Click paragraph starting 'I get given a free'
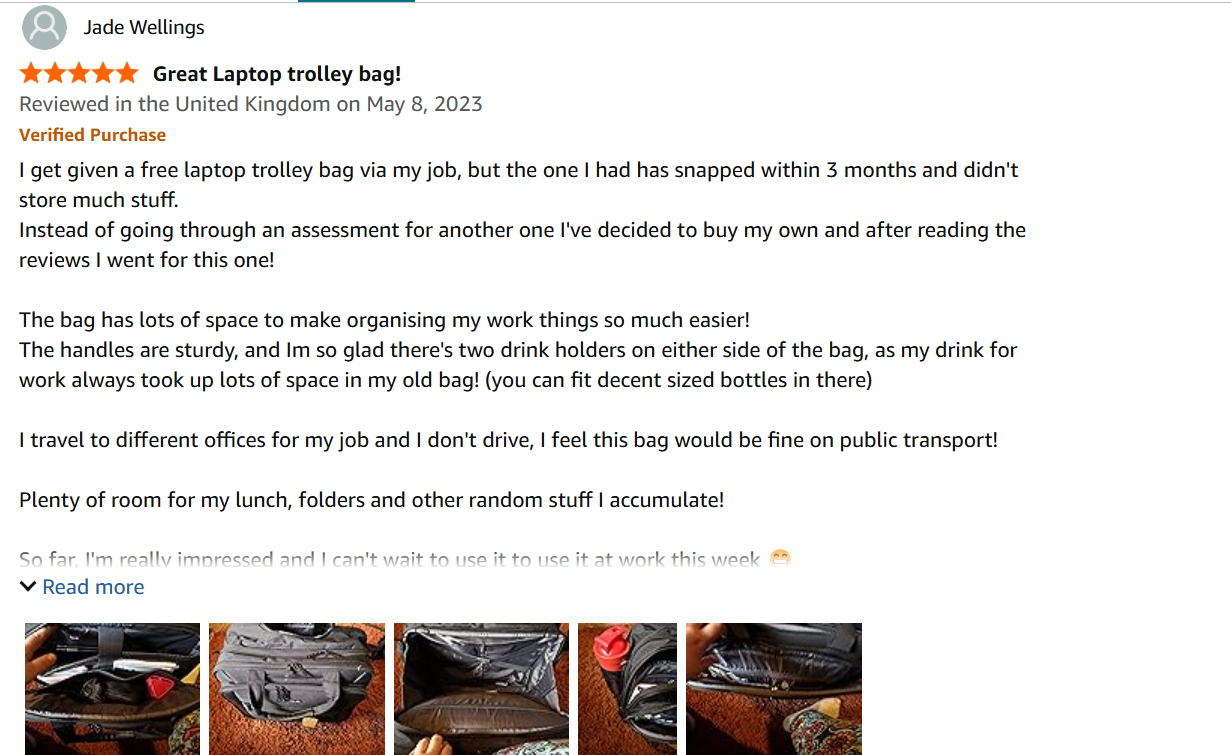This screenshot has height=755, width=1231. [518, 185]
